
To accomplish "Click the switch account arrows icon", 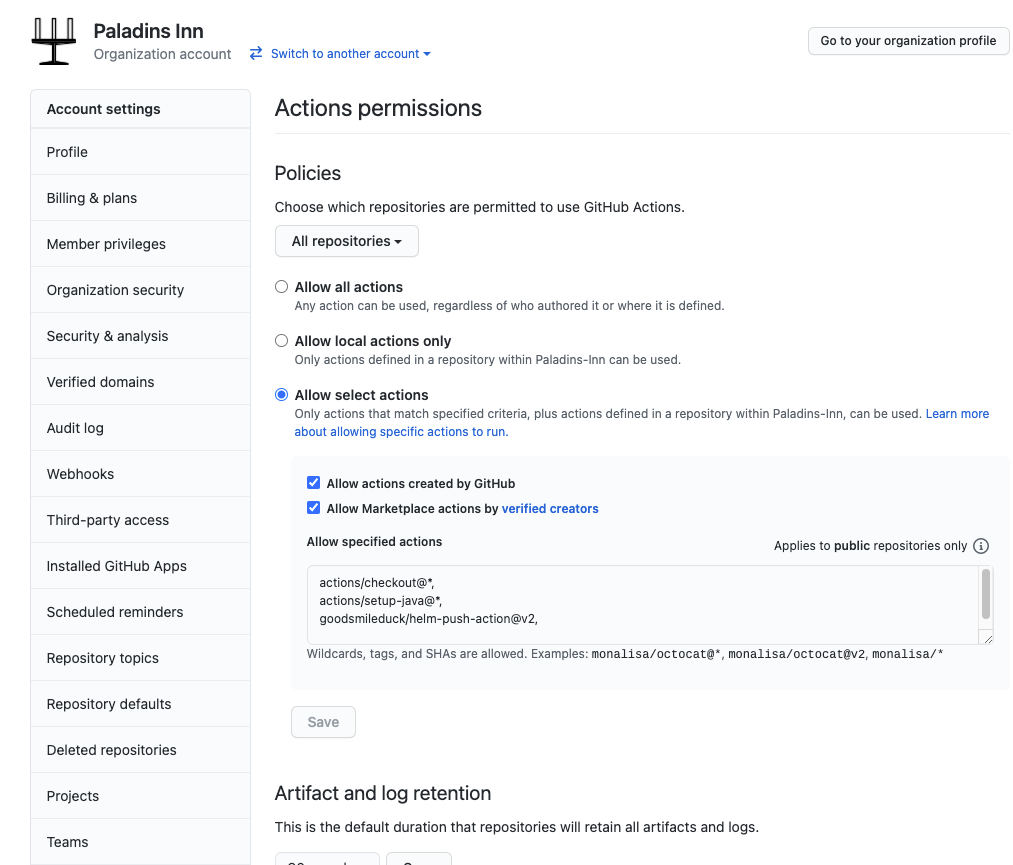I will click(256, 54).
